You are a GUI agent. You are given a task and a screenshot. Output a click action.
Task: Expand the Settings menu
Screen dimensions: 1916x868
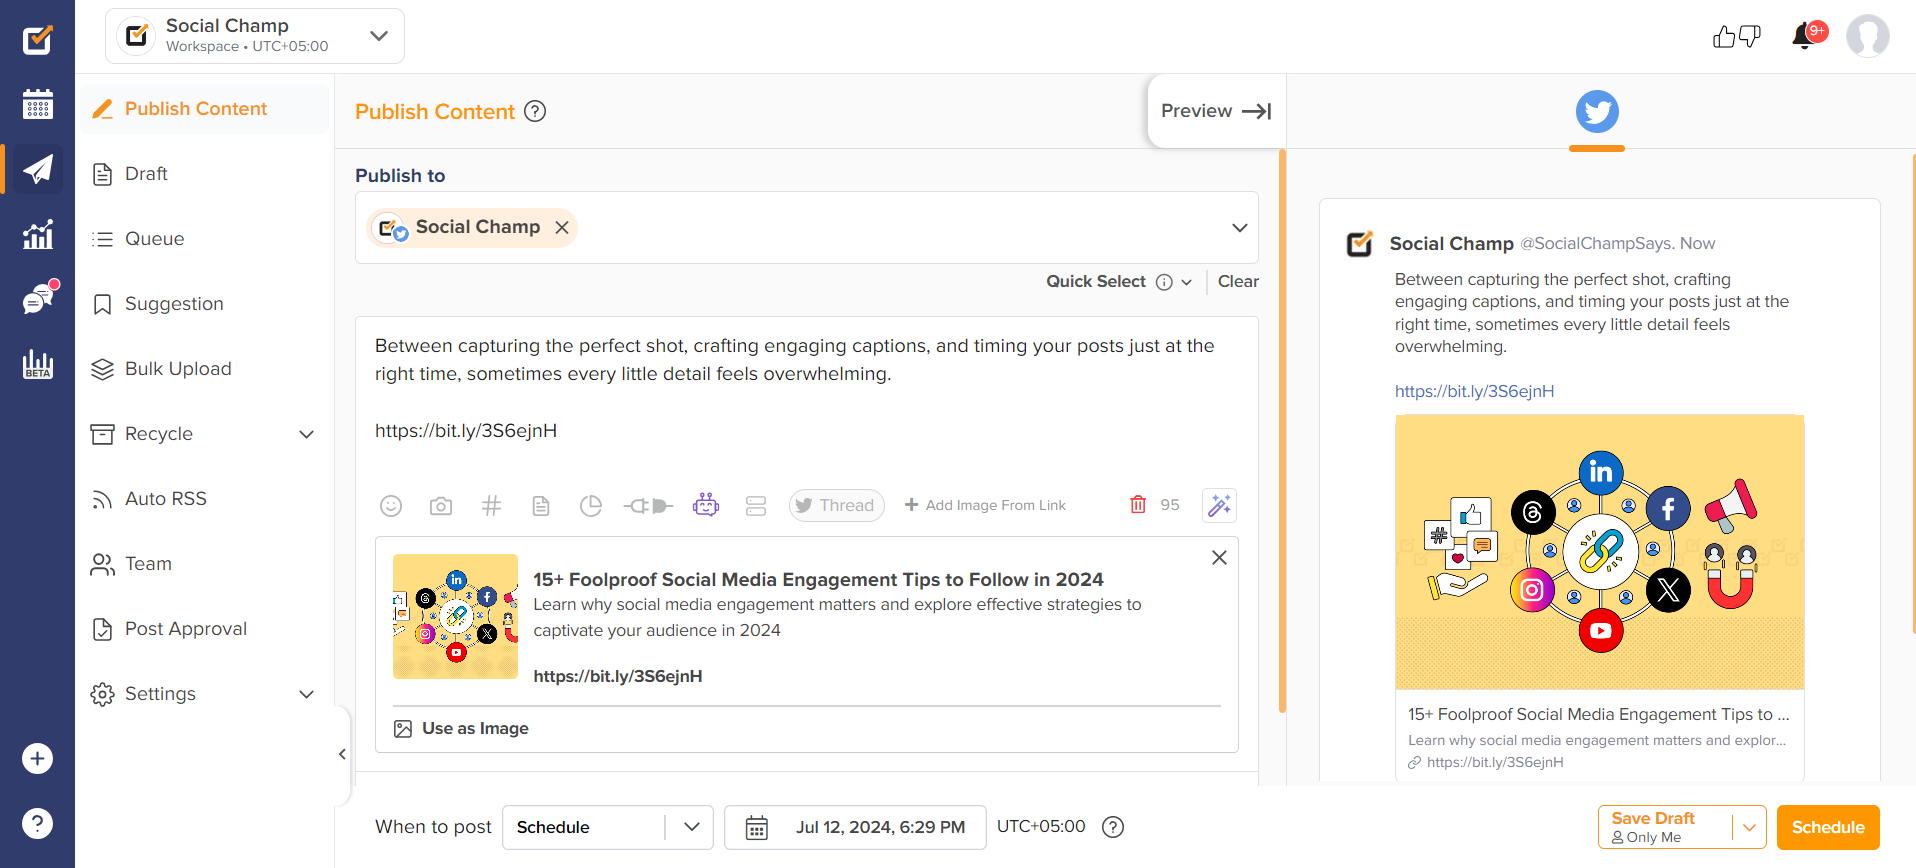point(307,694)
